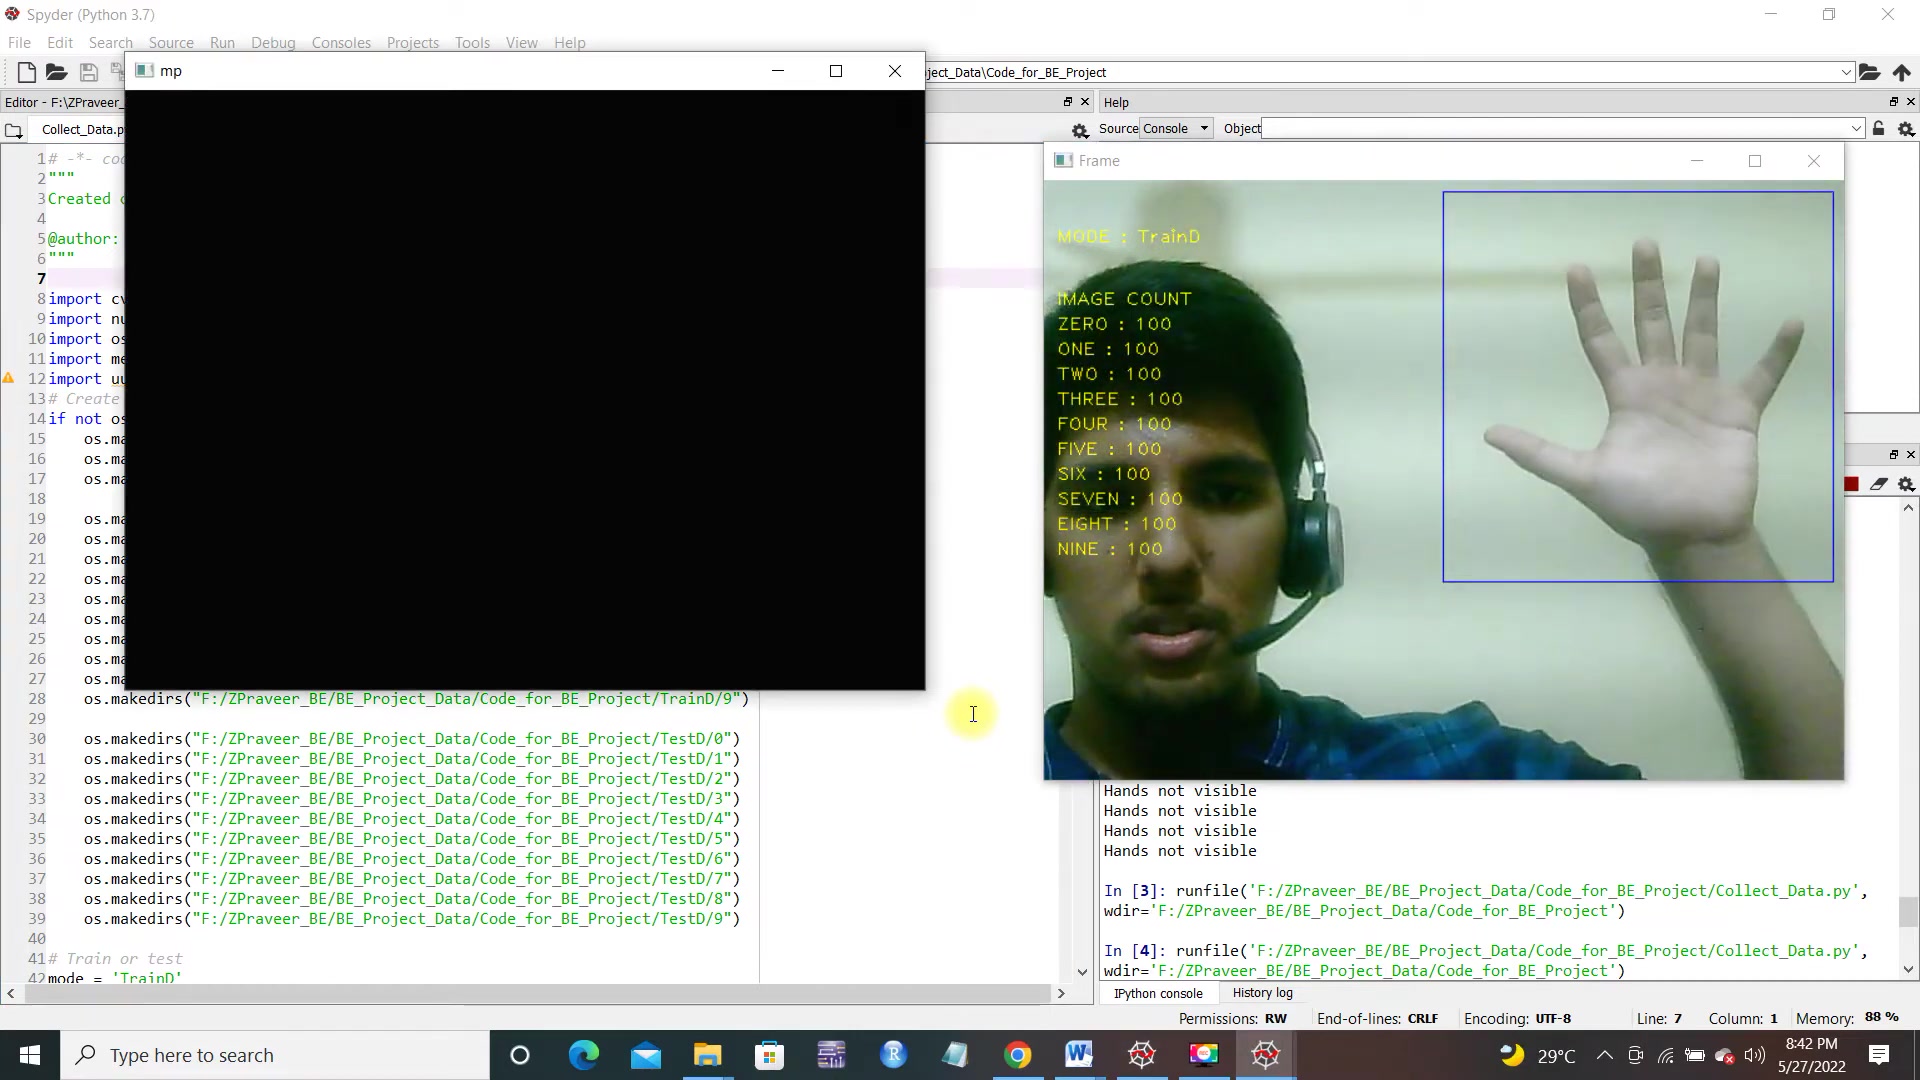The height and width of the screenshot is (1080, 1920).
Task: Click the console clear (eraser) icon
Action: (x=1878, y=484)
